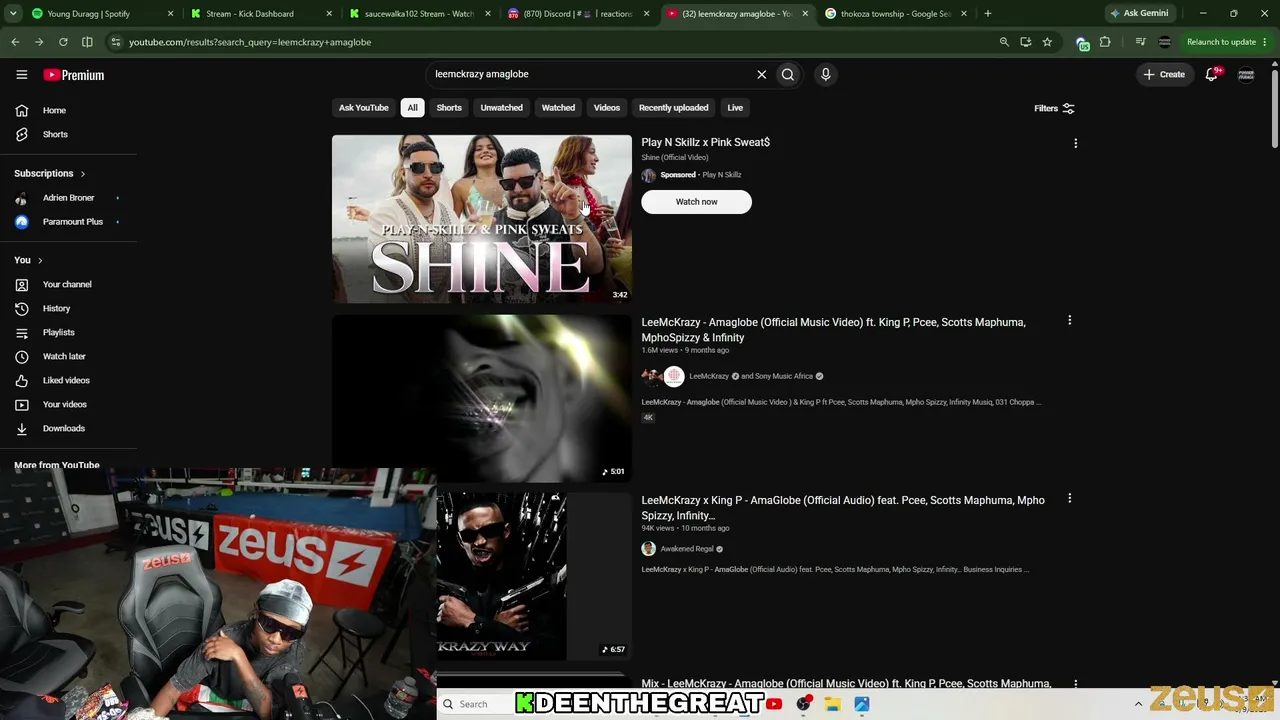Select the All filter chip

click(x=412, y=108)
